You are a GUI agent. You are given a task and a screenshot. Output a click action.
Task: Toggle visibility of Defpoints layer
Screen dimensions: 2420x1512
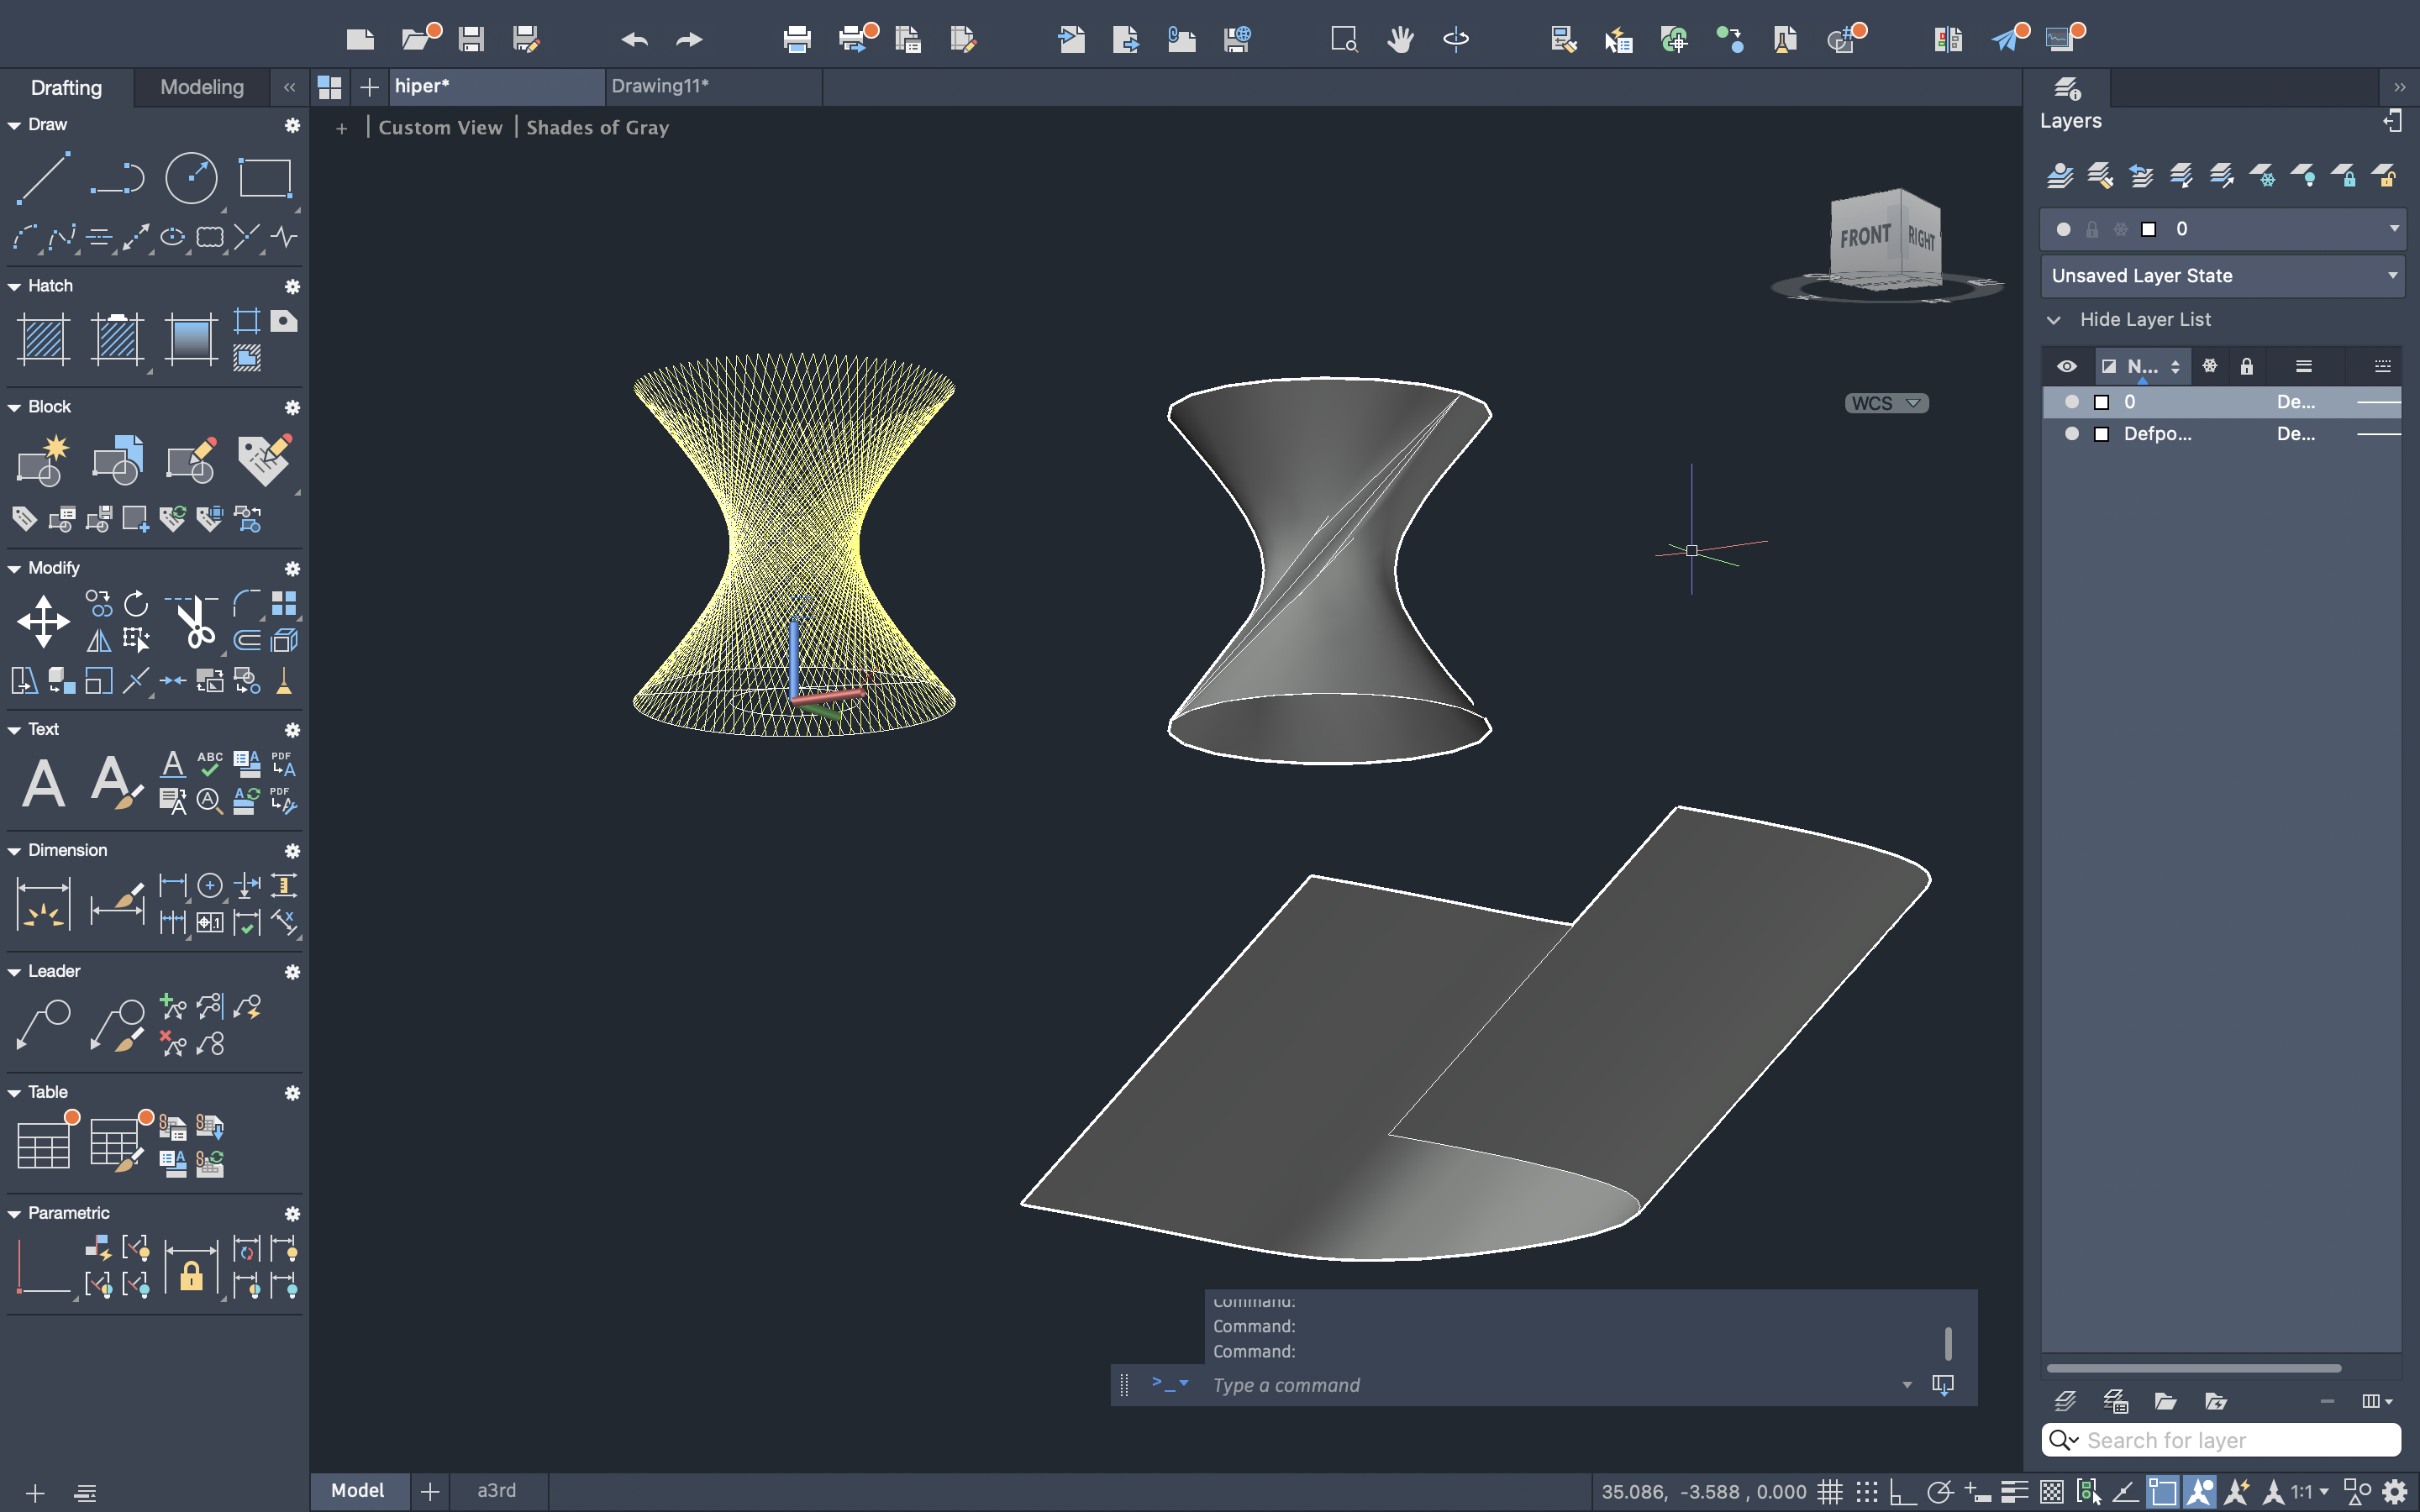pyautogui.click(x=2071, y=434)
